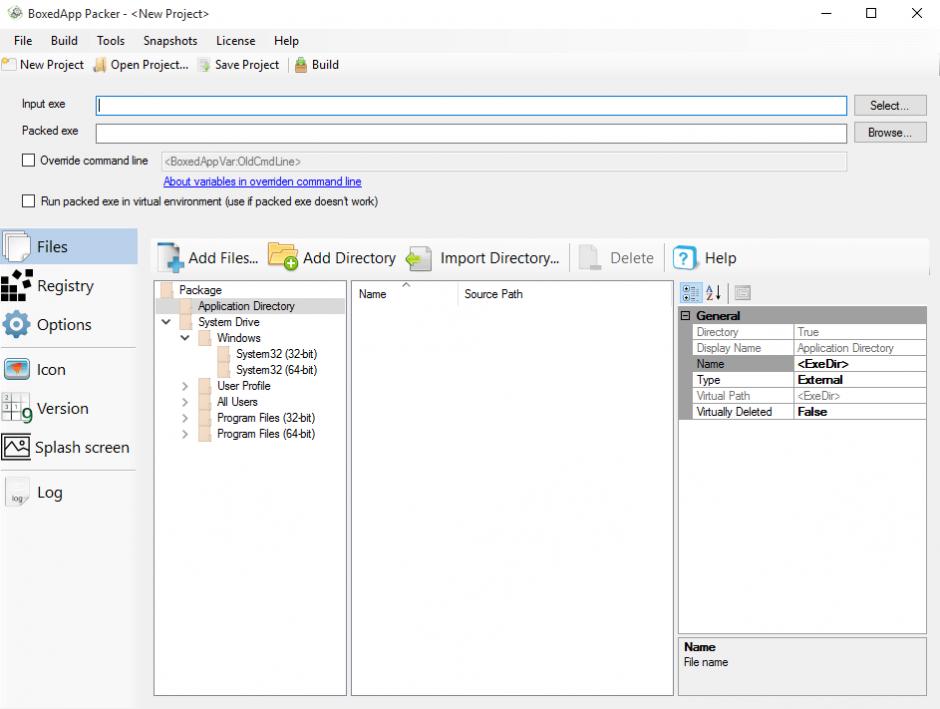Click the command line variable field

(x=504, y=161)
